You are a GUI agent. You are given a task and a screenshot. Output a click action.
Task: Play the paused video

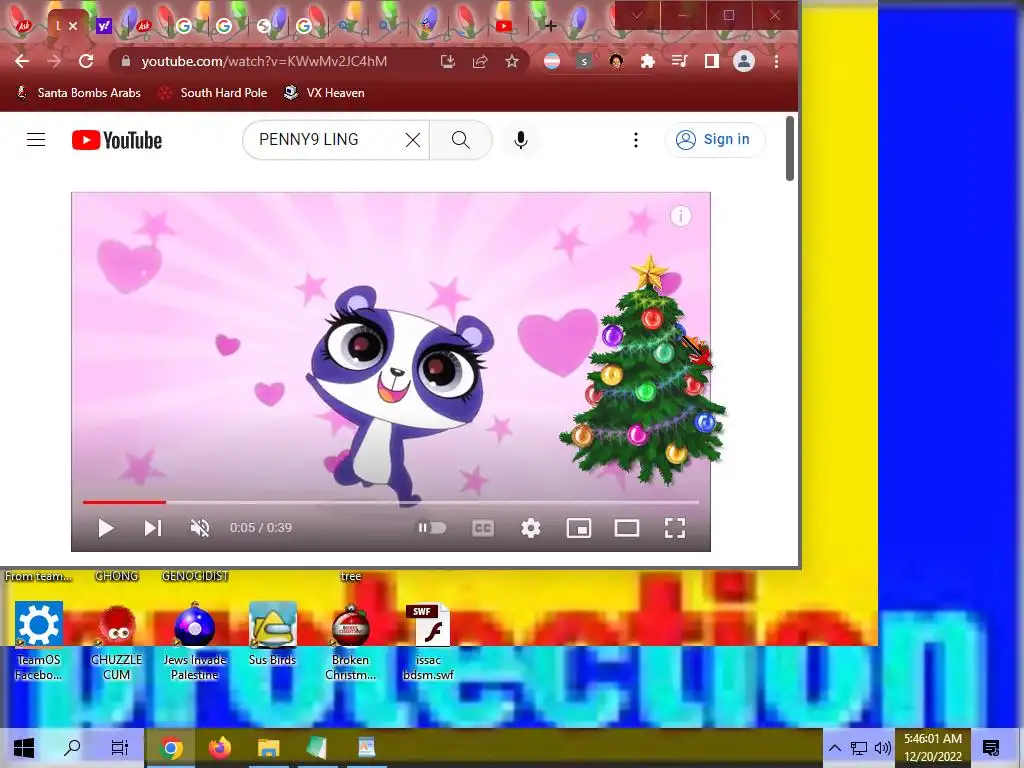106,528
